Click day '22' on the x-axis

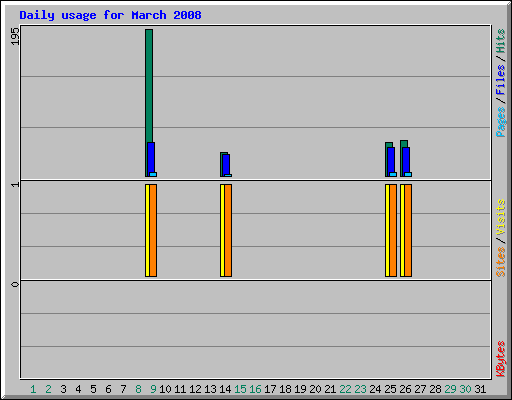coord(345,389)
